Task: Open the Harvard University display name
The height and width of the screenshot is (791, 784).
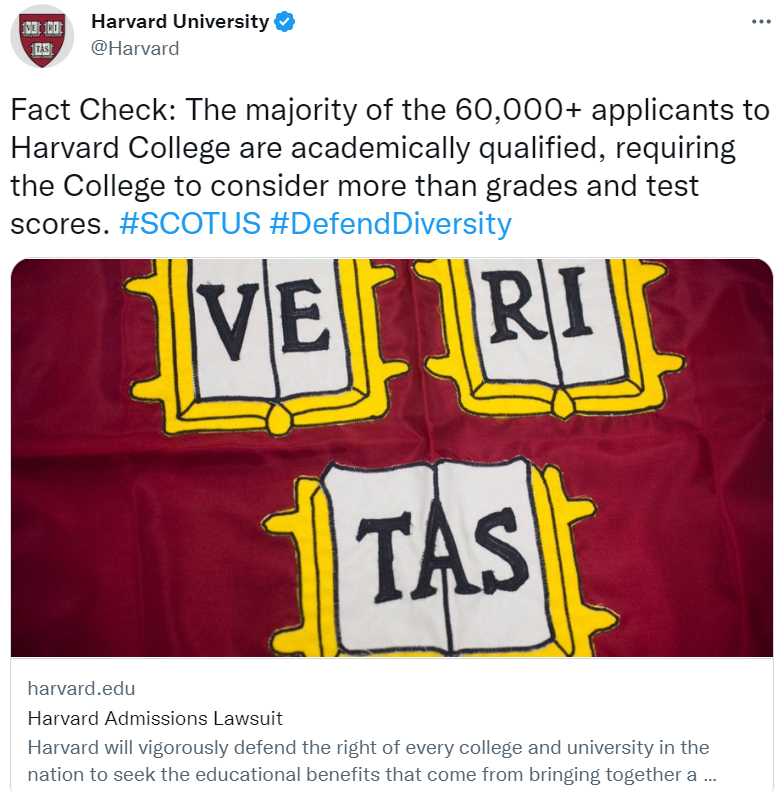Action: click(180, 22)
